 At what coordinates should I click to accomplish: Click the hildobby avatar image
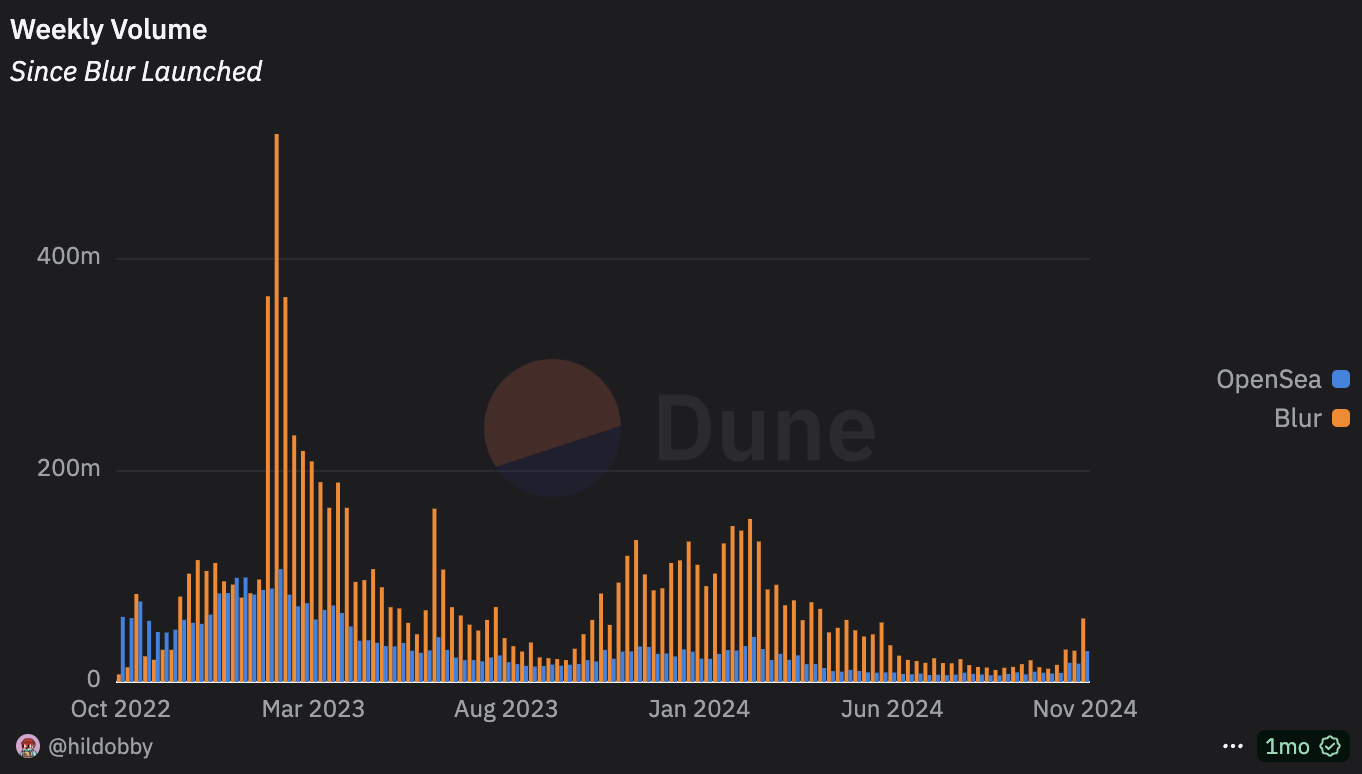click(28, 746)
